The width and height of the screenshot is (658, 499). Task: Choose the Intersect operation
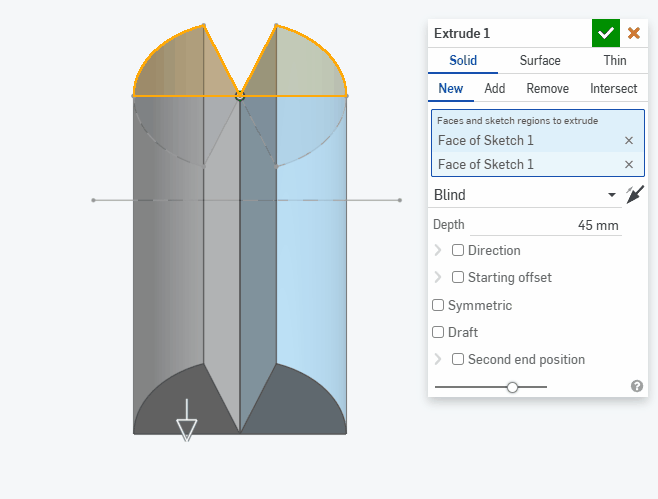click(x=613, y=88)
